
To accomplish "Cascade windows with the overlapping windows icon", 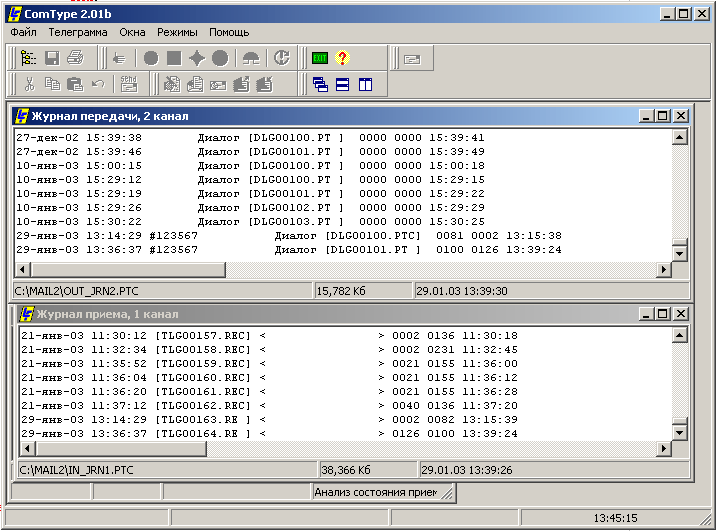I will [x=320, y=84].
